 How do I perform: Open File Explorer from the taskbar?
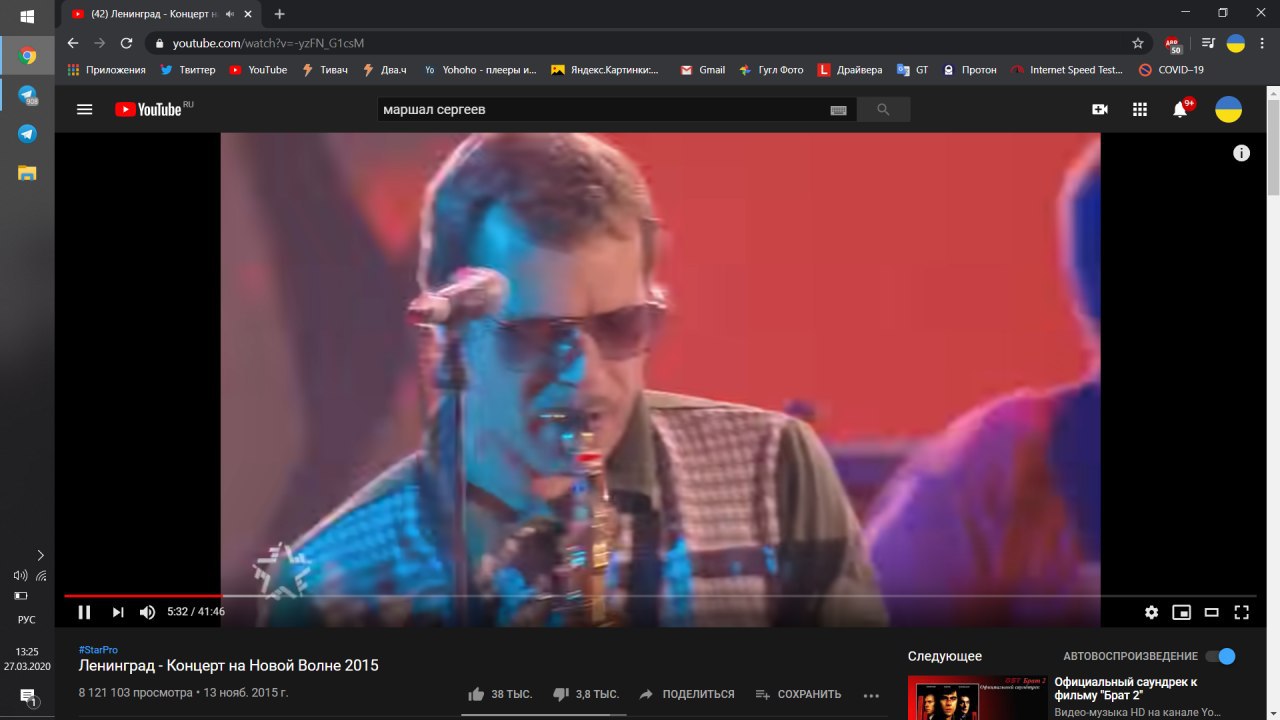tap(27, 172)
